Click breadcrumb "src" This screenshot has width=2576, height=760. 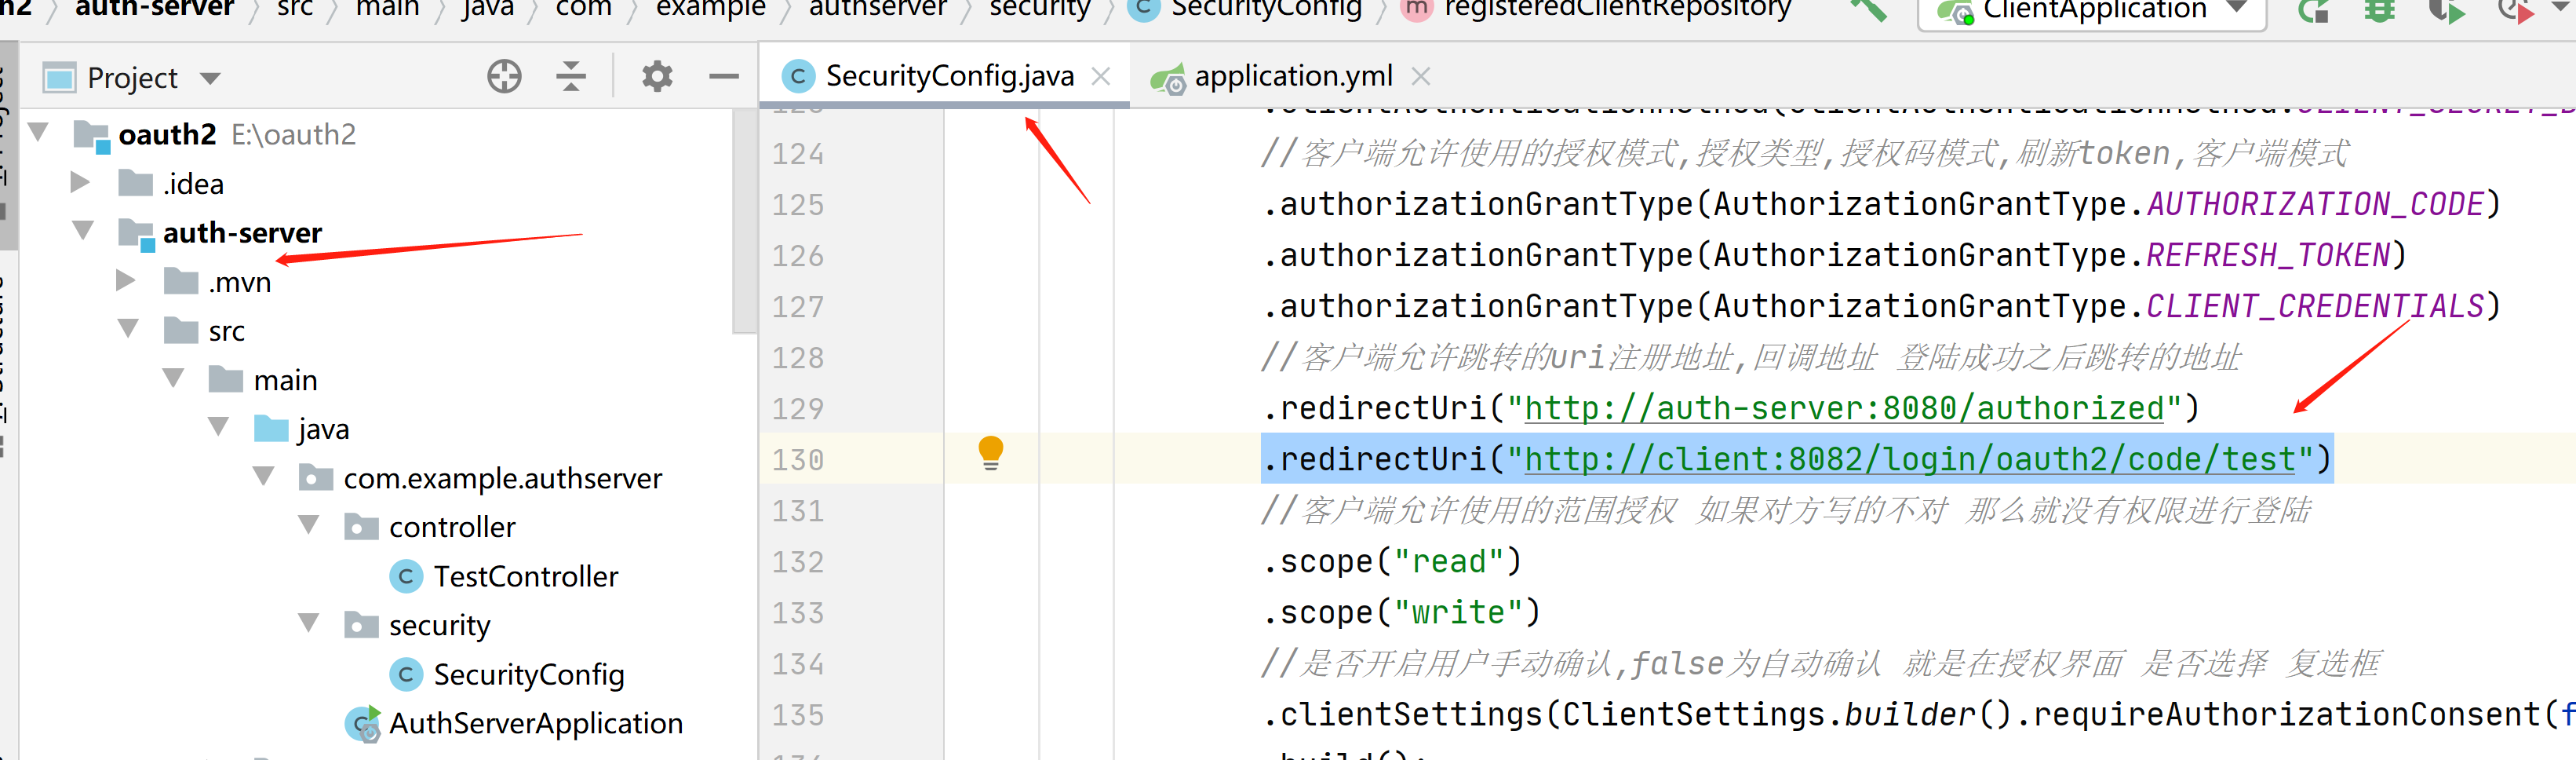(x=295, y=10)
